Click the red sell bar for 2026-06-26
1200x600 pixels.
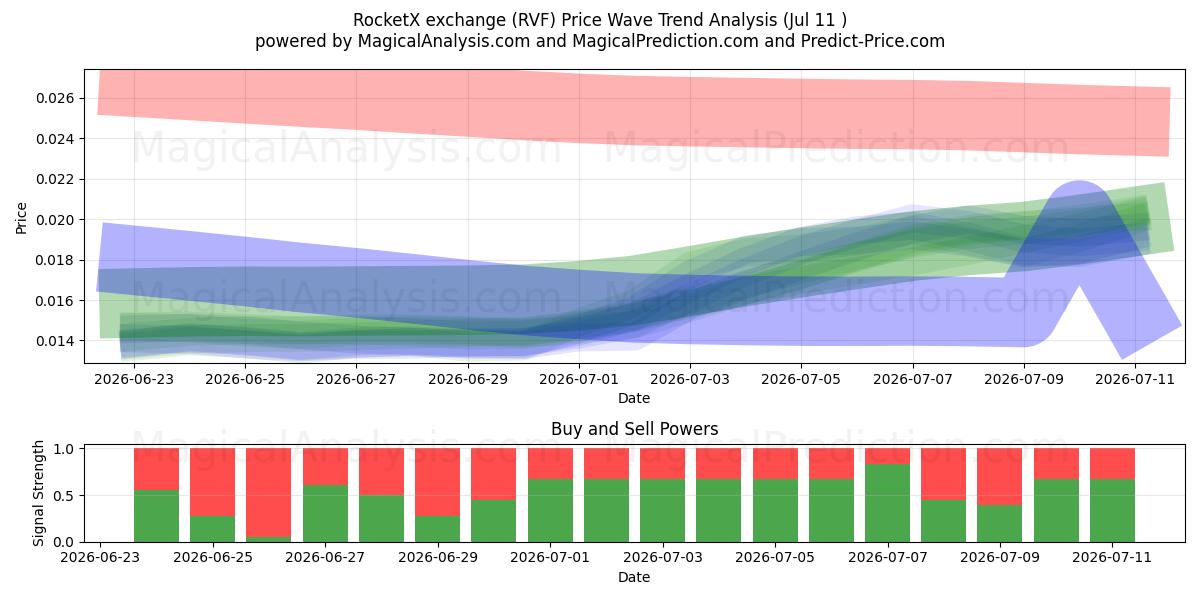(268, 493)
